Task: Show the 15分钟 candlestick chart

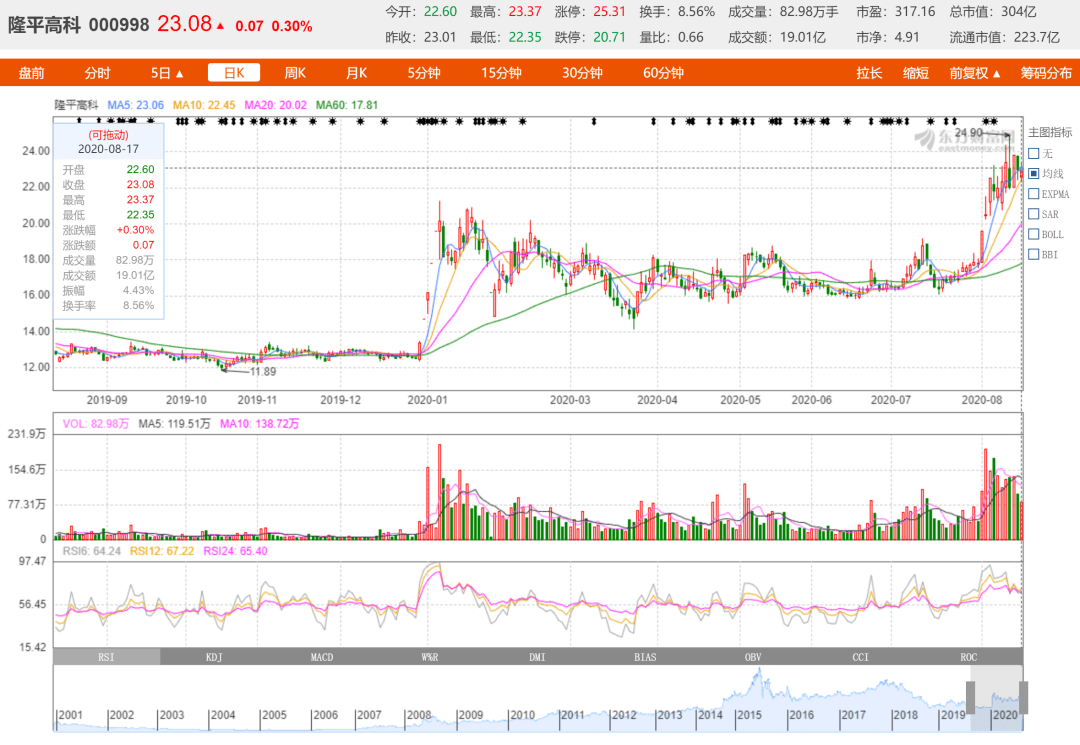Action: (501, 73)
